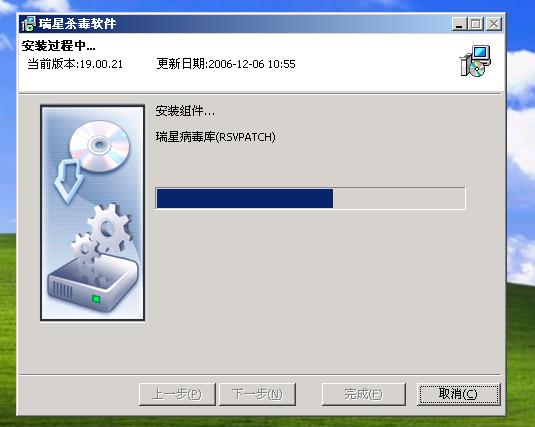This screenshot has height=427, width=535.
Task: Click the 上一步(P) back button
Action: [177, 394]
